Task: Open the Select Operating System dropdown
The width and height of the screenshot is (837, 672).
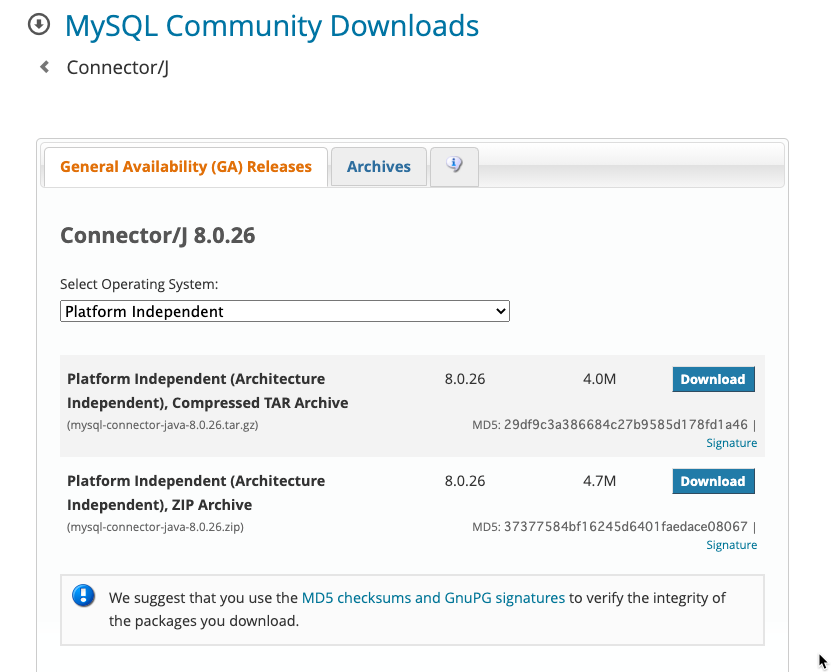Action: click(x=285, y=311)
